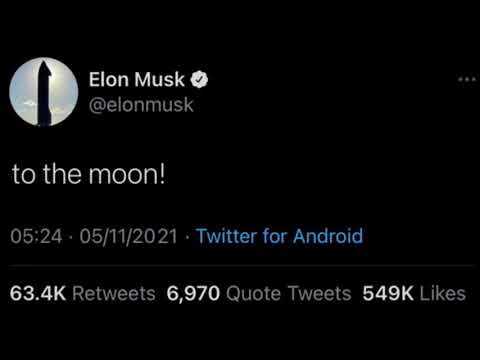The height and width of the screenshot is (360, 480).
Task: View the 63.4K retweet count
Action: click(x=38, y=294)
